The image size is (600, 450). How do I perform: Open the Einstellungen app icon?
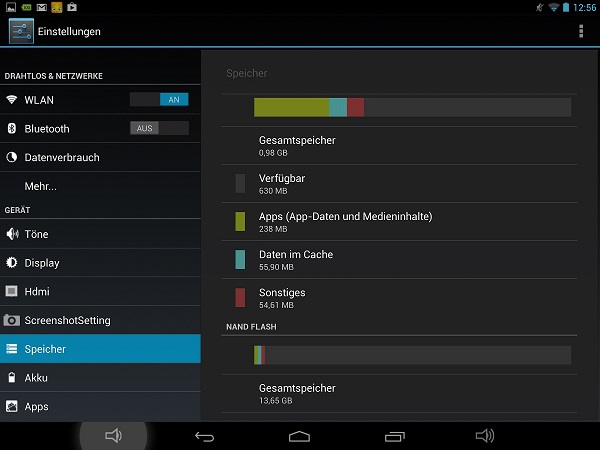coord(21,31)
